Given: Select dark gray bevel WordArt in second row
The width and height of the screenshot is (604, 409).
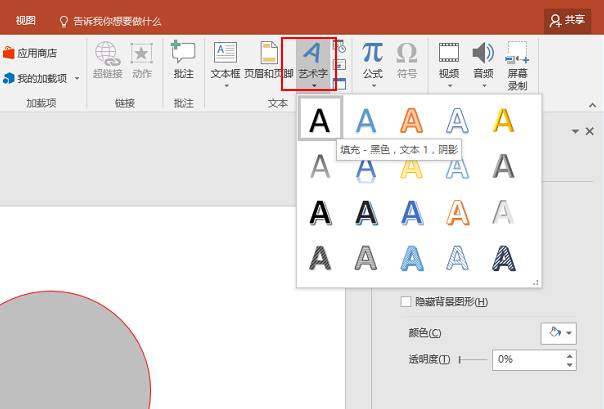Looking at the screenshot, I should pyautogui.click(x=503, y=166).
